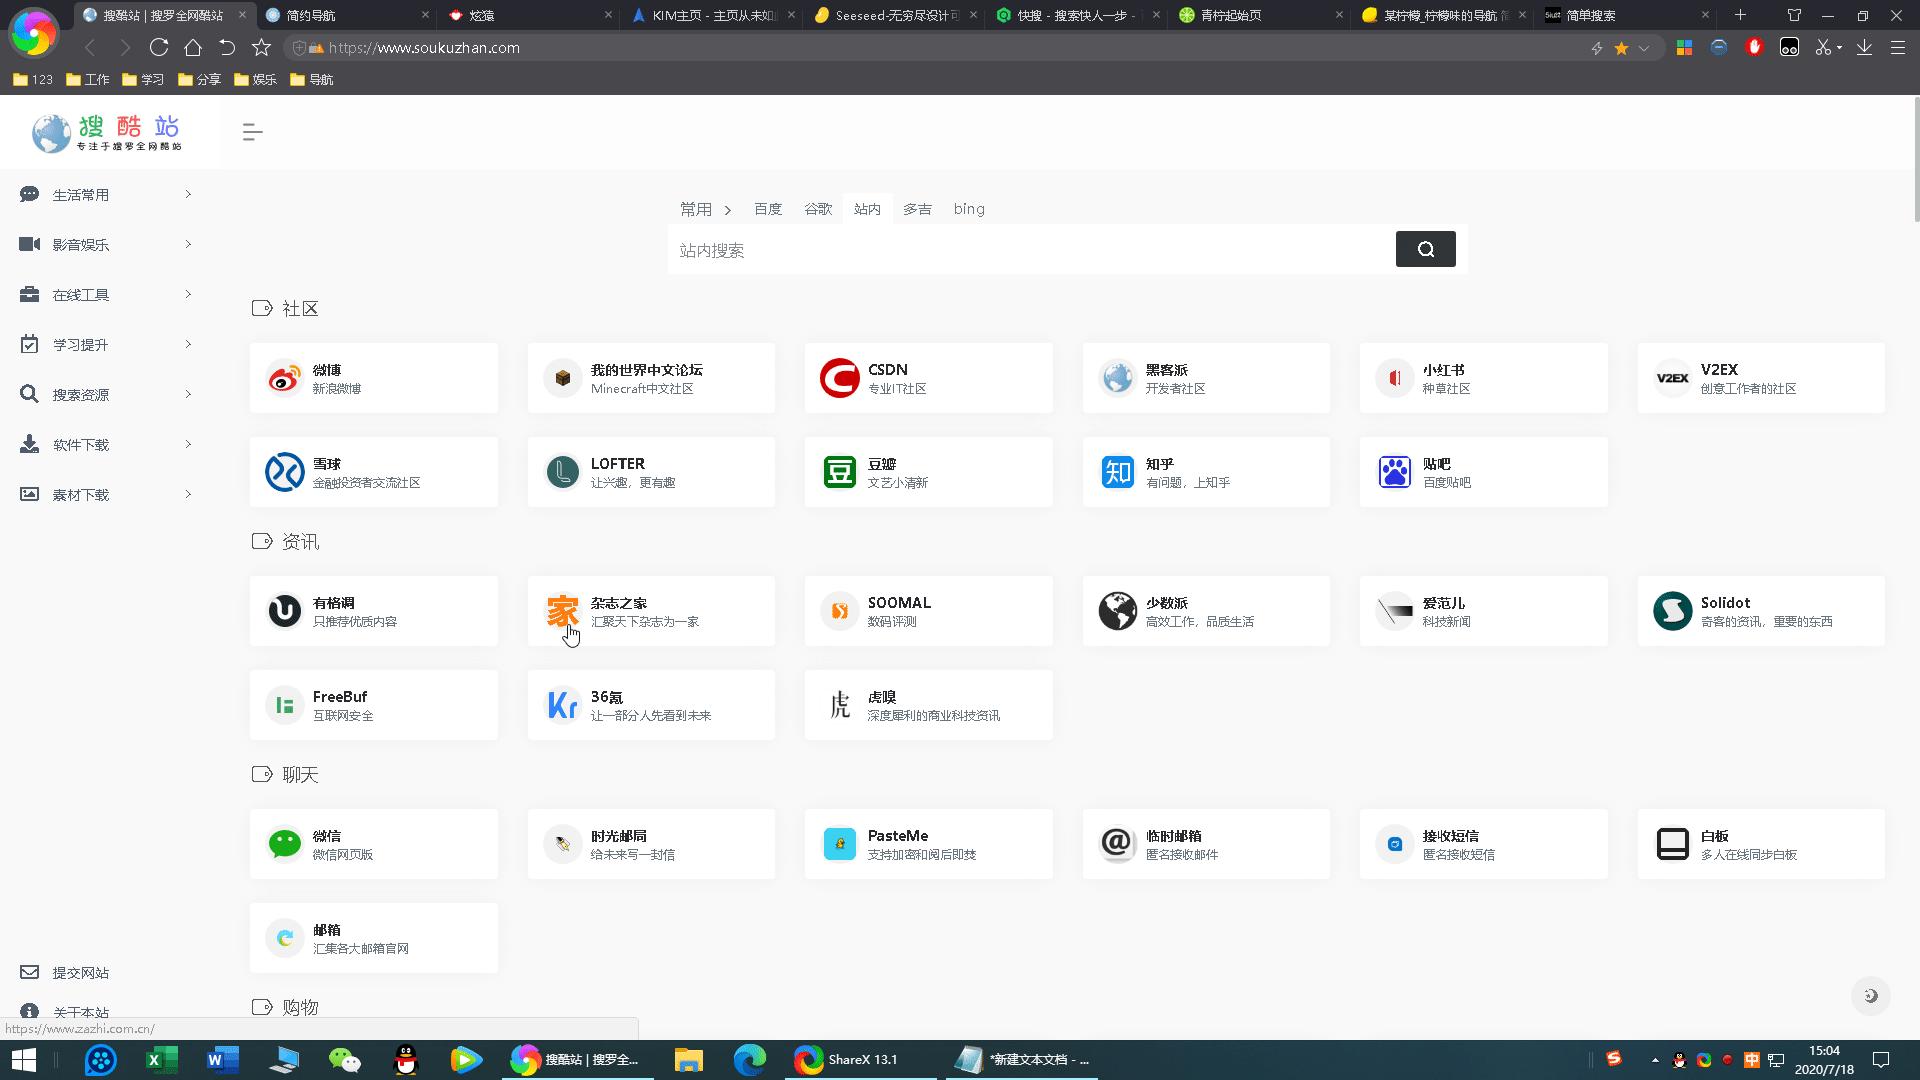Click the 站内搜索 search input field
Image resolution: width=1920 pixels, height=1080 pixels.
click(x=1030, y=250)
